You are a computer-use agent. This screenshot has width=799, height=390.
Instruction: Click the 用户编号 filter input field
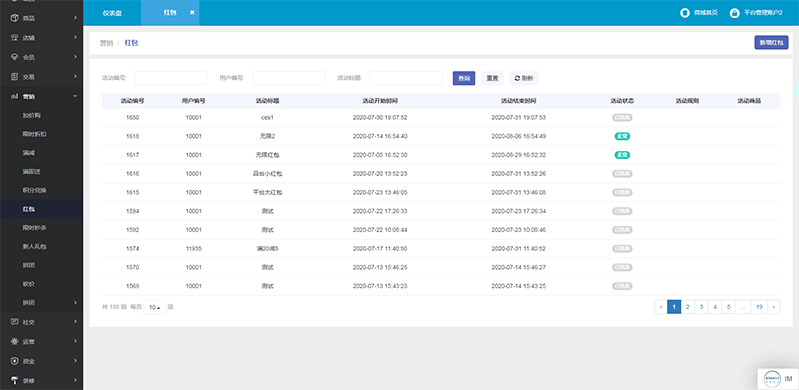pos(288,79)
